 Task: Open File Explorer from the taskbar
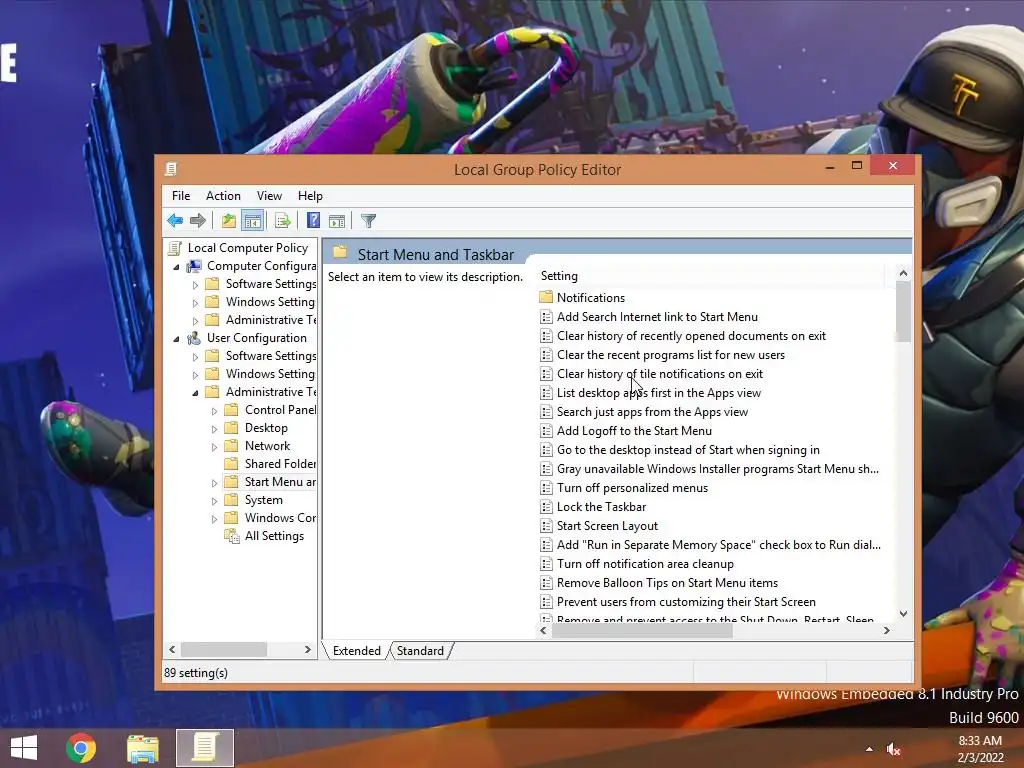[143, 748]
